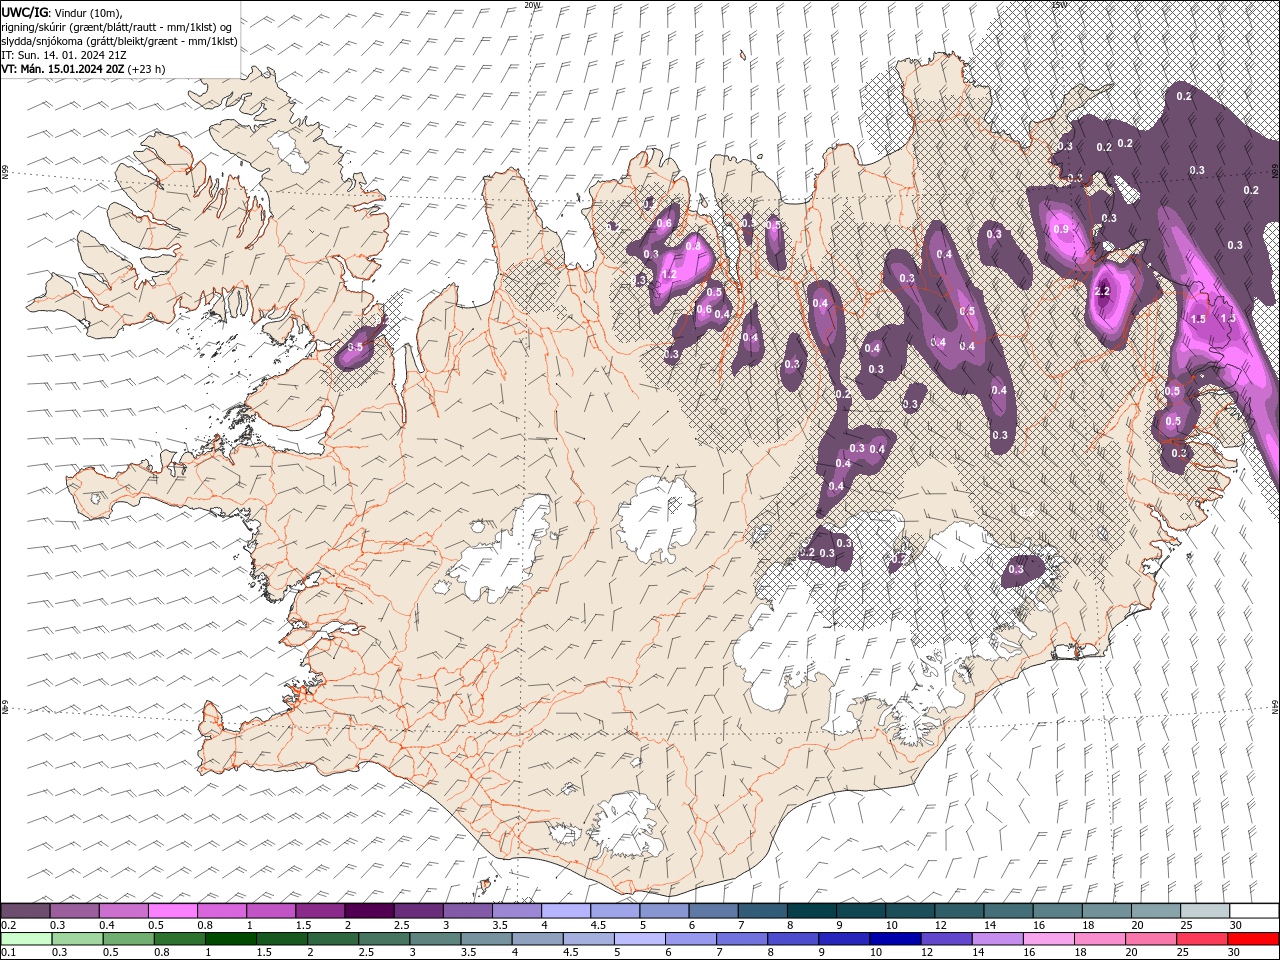Click the 66N latitude label on right edge
The height and width of the screenshot is (960, 1280).
[1274, 172]
